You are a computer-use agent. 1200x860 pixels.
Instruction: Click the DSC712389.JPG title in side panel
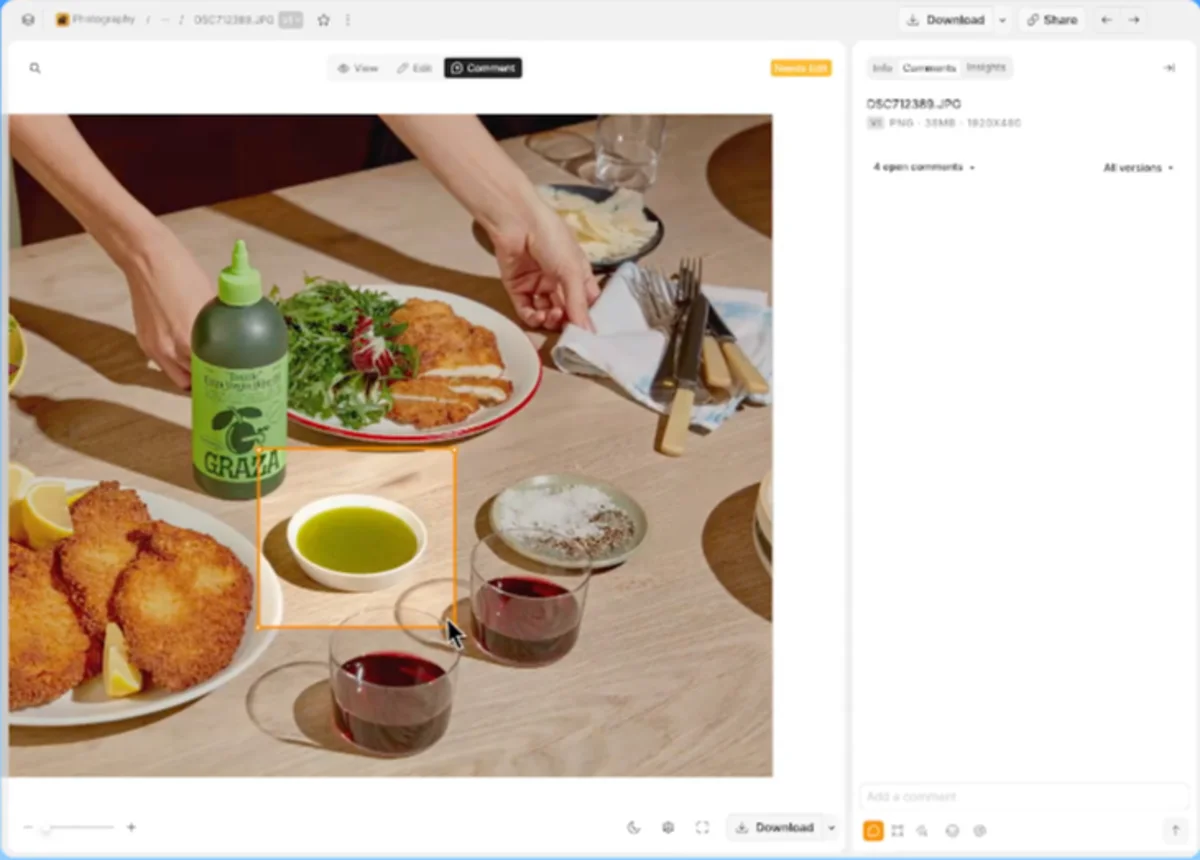[x=914, y=104]
